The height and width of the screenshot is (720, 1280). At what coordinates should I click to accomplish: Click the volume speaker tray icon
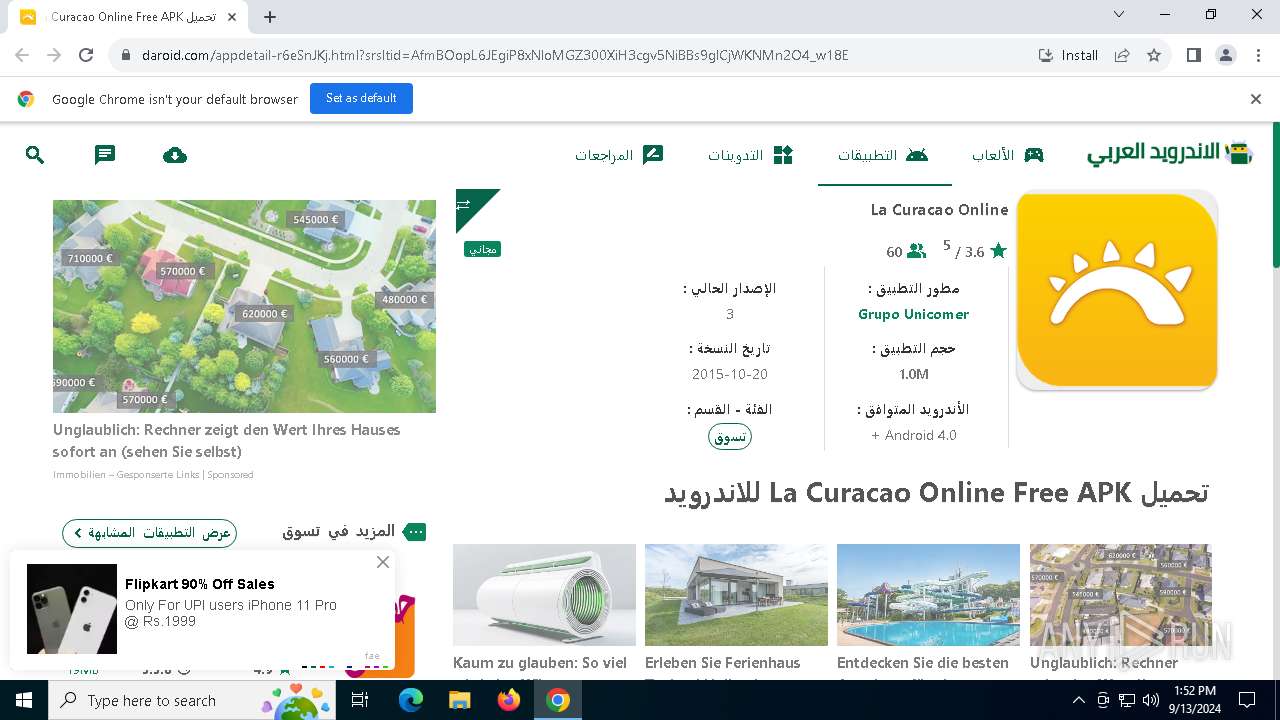(1150, 700)
